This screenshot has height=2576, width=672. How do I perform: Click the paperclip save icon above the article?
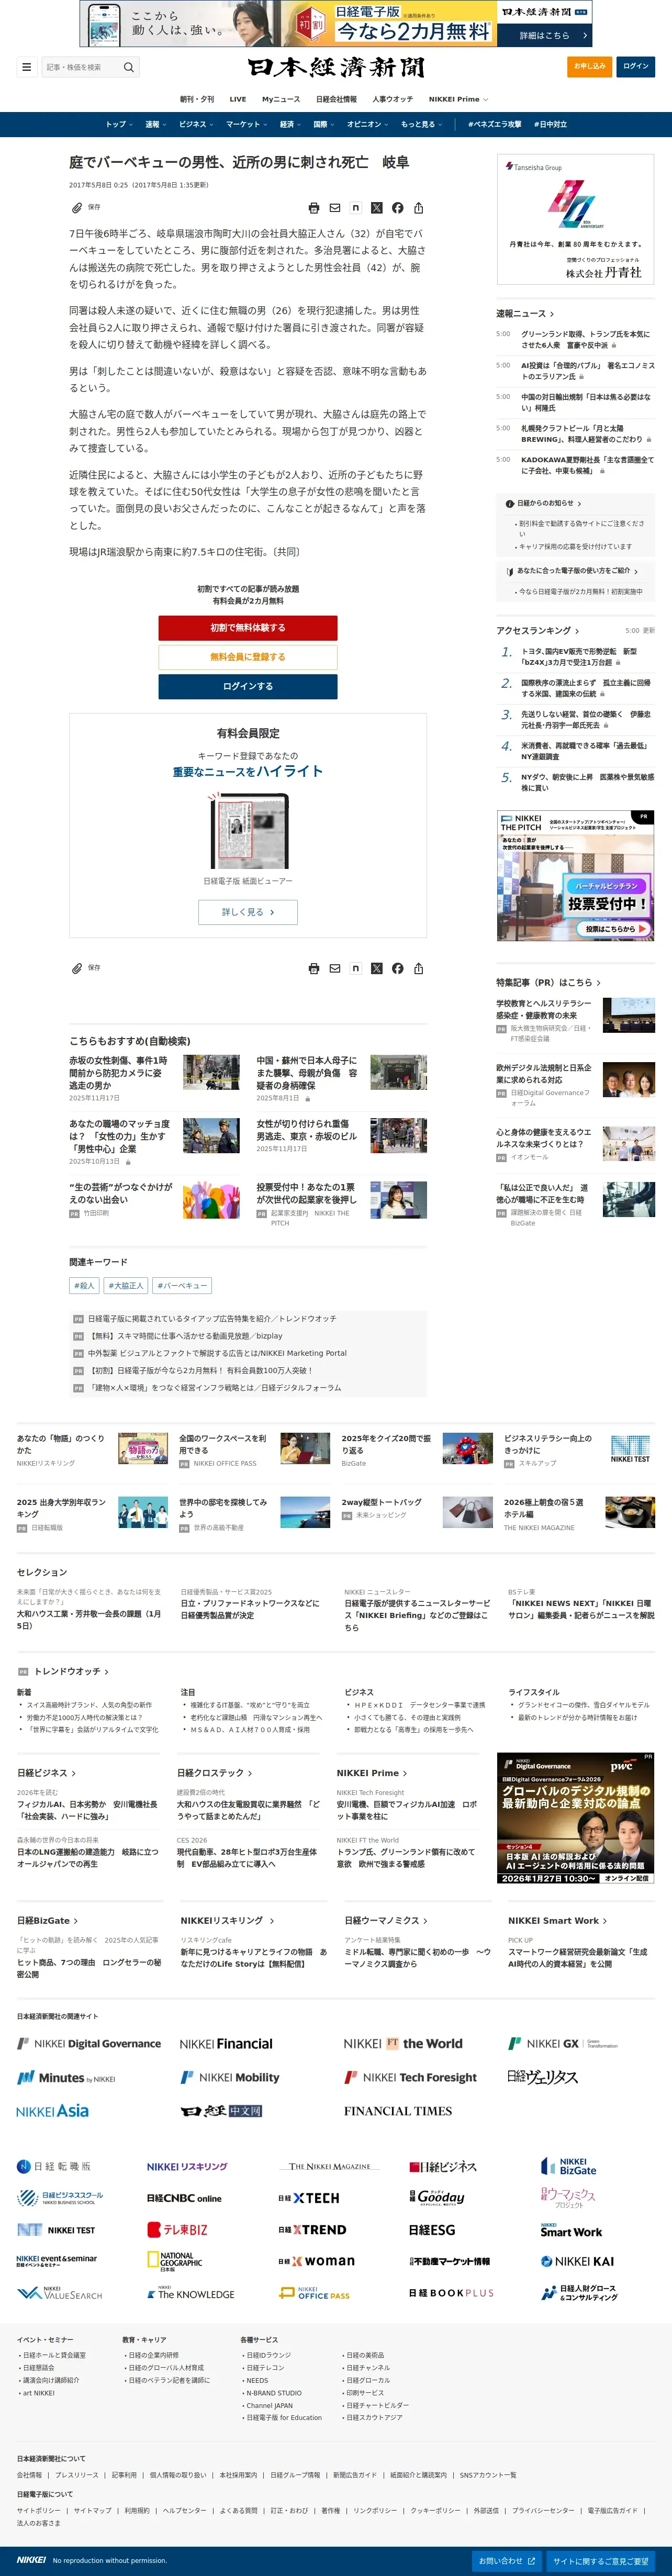[76, 208]
